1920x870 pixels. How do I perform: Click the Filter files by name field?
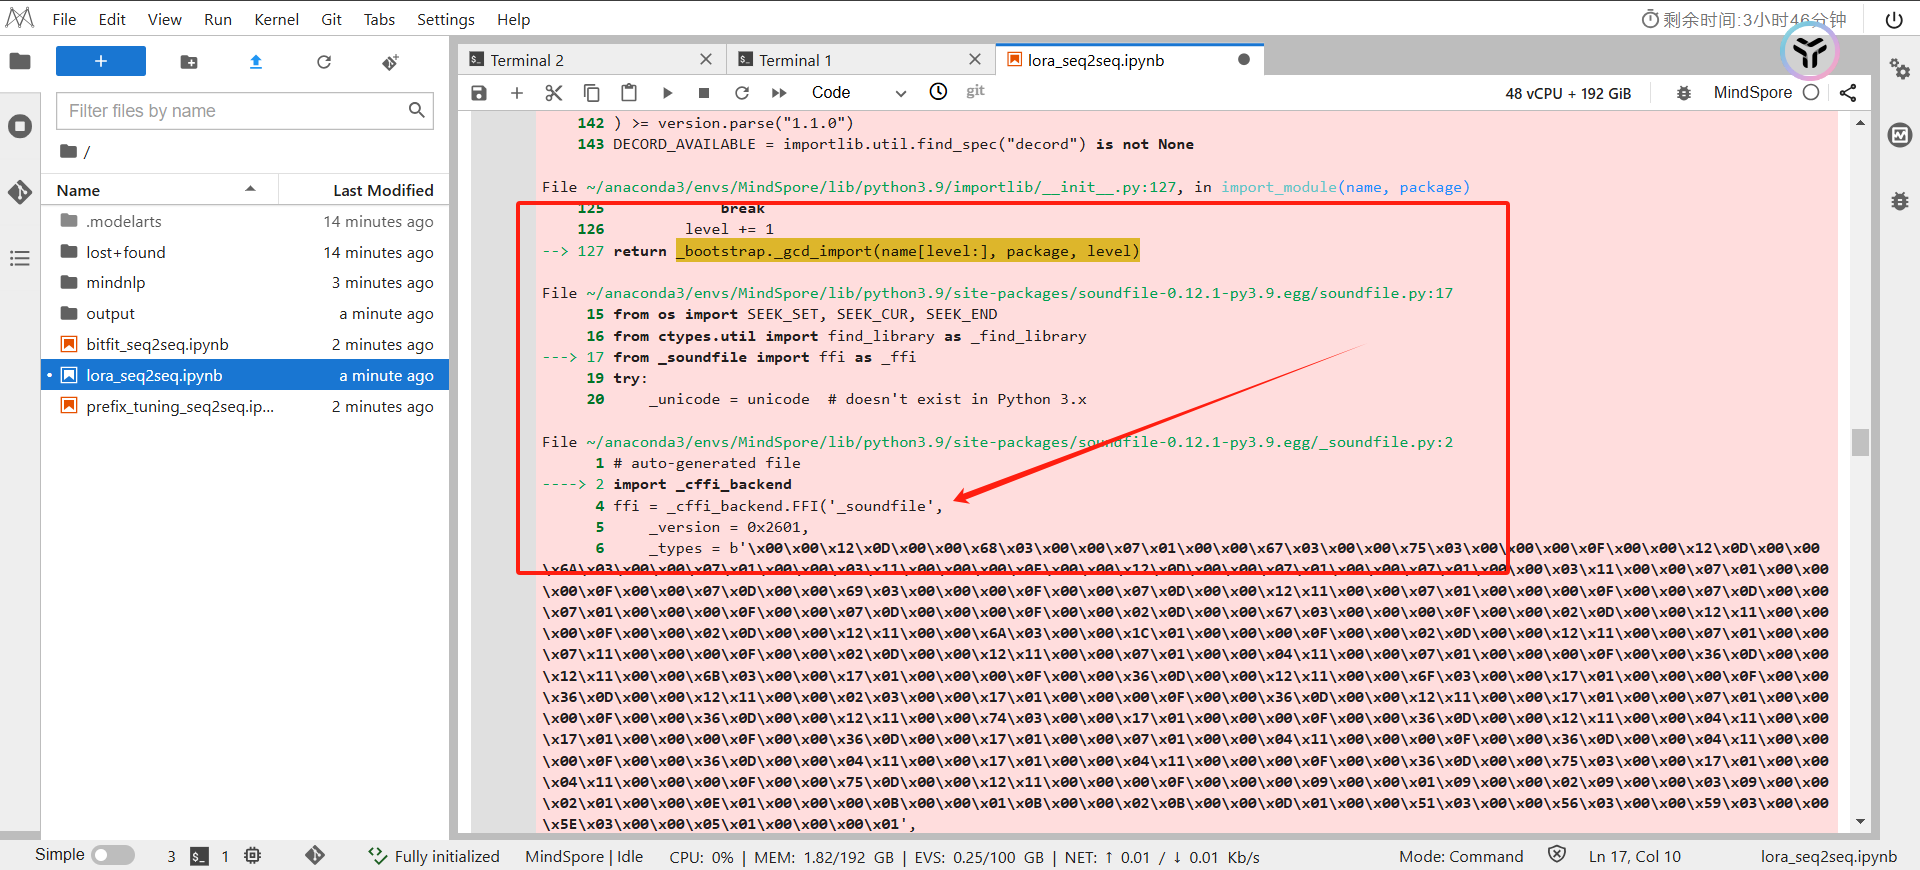(x=236, y=111)
